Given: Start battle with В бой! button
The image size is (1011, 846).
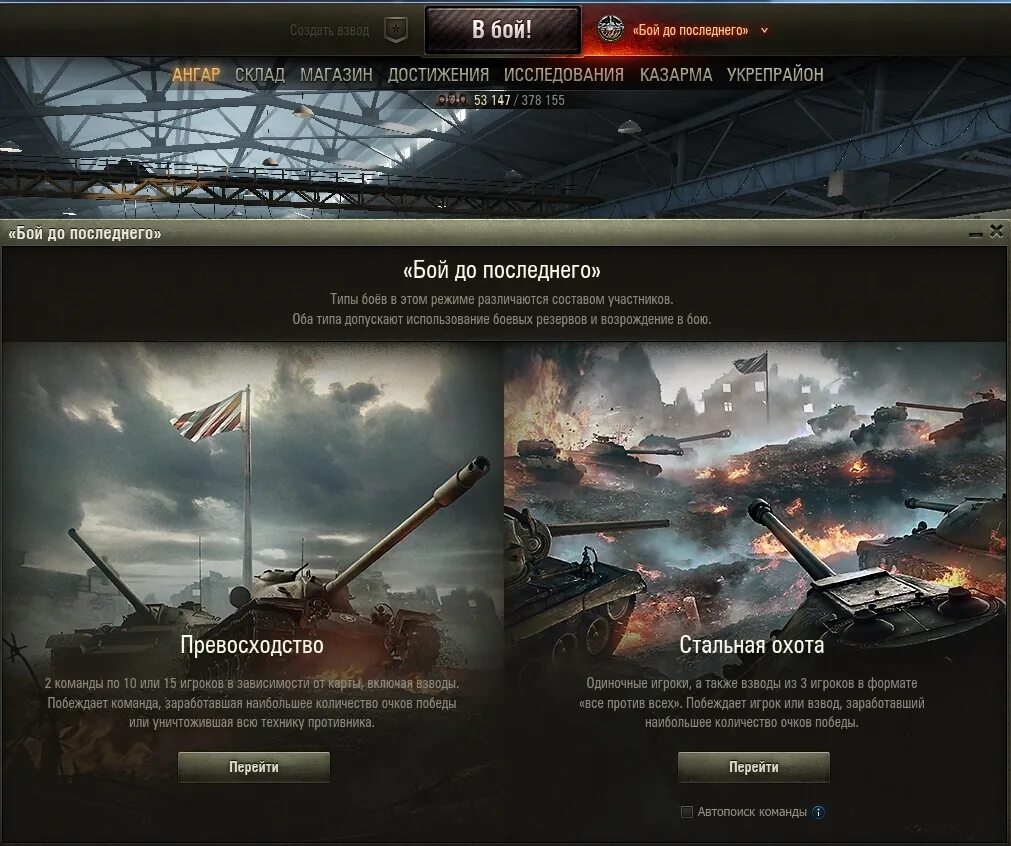Looking at the screenshot, I should click(x=503, y=30).
